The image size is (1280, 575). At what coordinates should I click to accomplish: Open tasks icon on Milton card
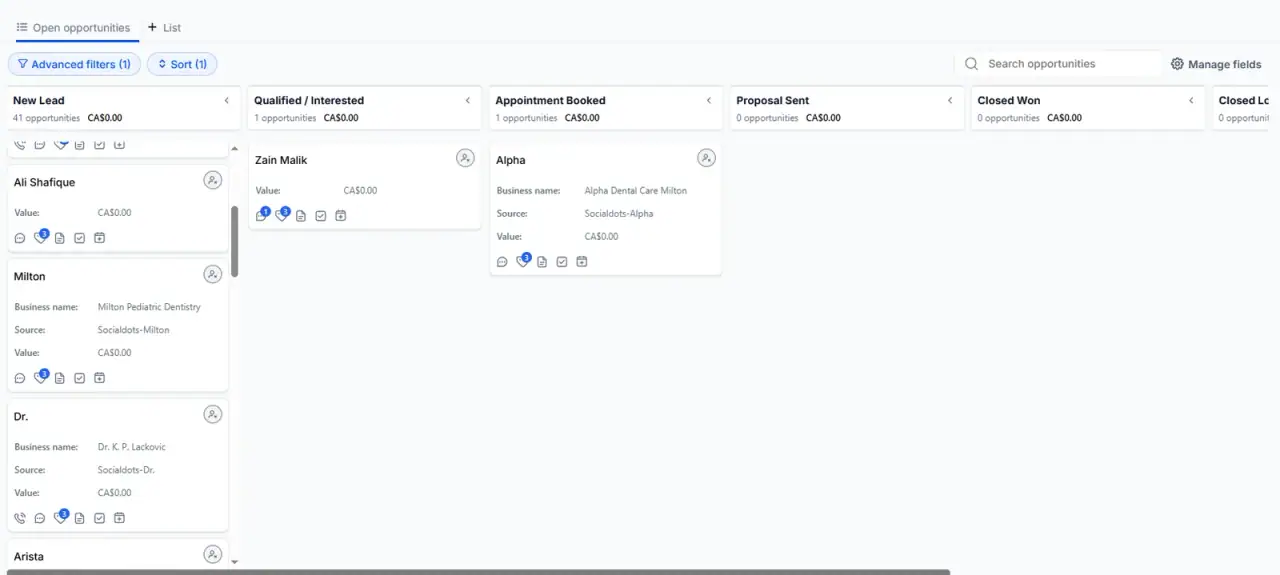[x=80, y=378]
